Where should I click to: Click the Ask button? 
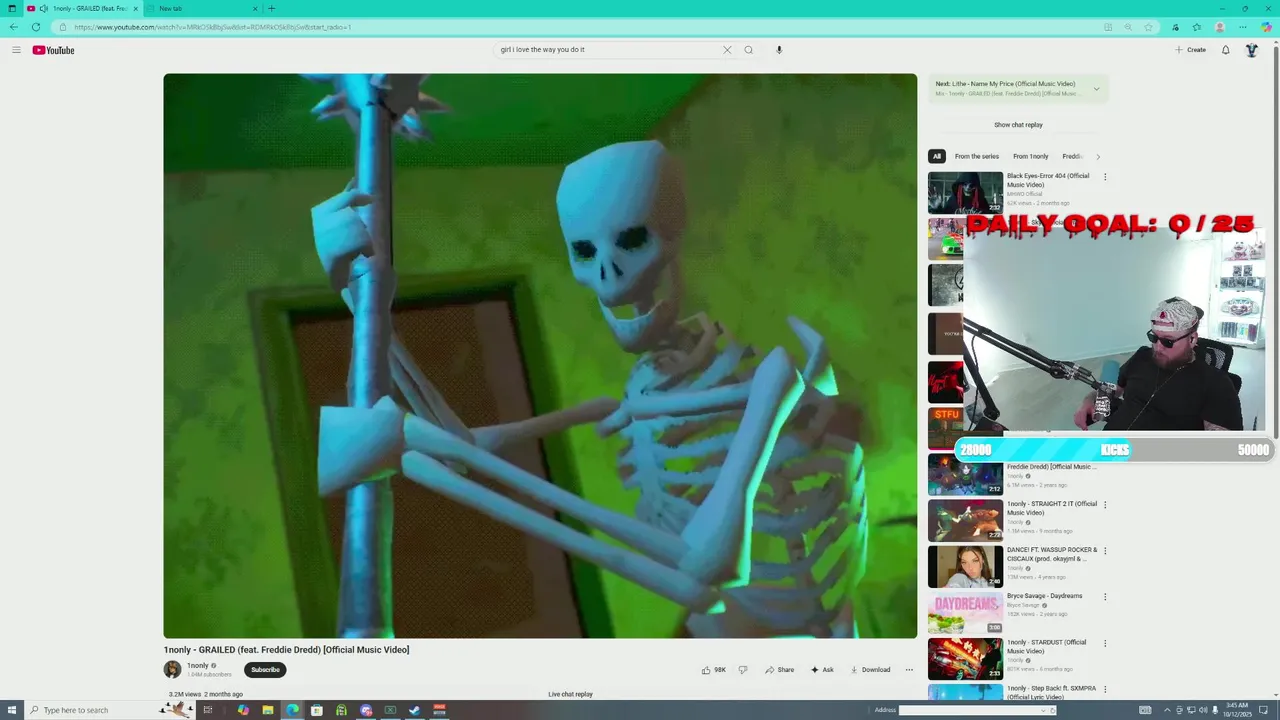pos(822,670)
